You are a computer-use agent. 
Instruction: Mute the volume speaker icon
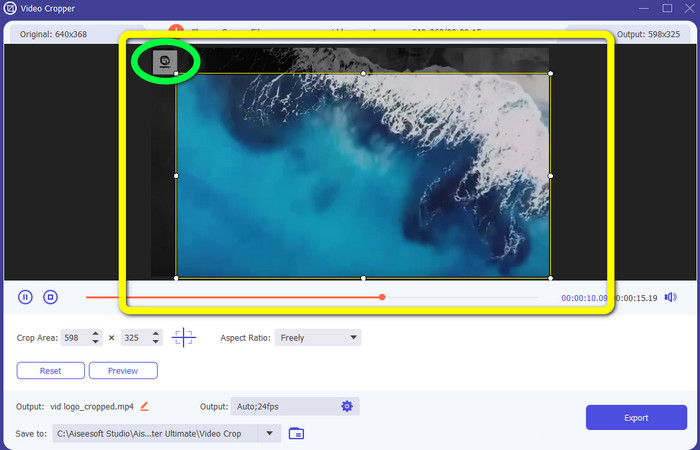[670, 297]
